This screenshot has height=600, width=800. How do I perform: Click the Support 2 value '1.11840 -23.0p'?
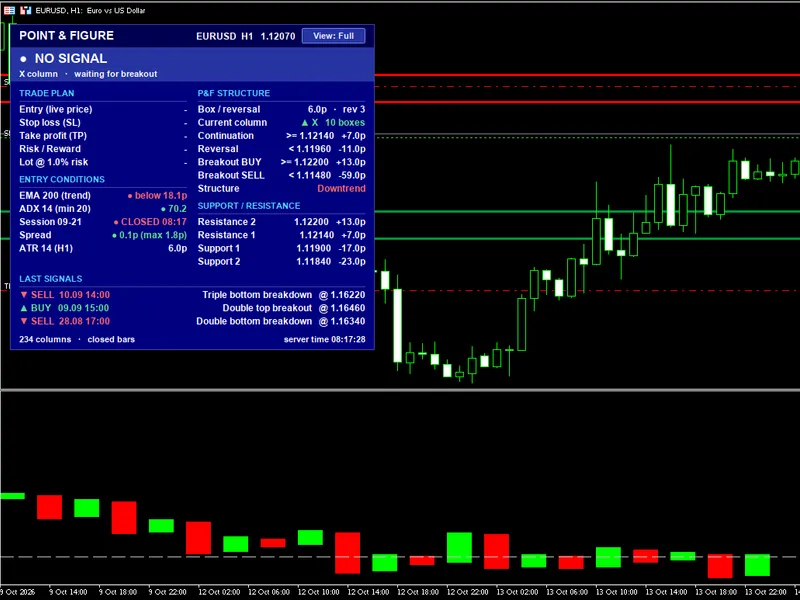tap(331, 262)
